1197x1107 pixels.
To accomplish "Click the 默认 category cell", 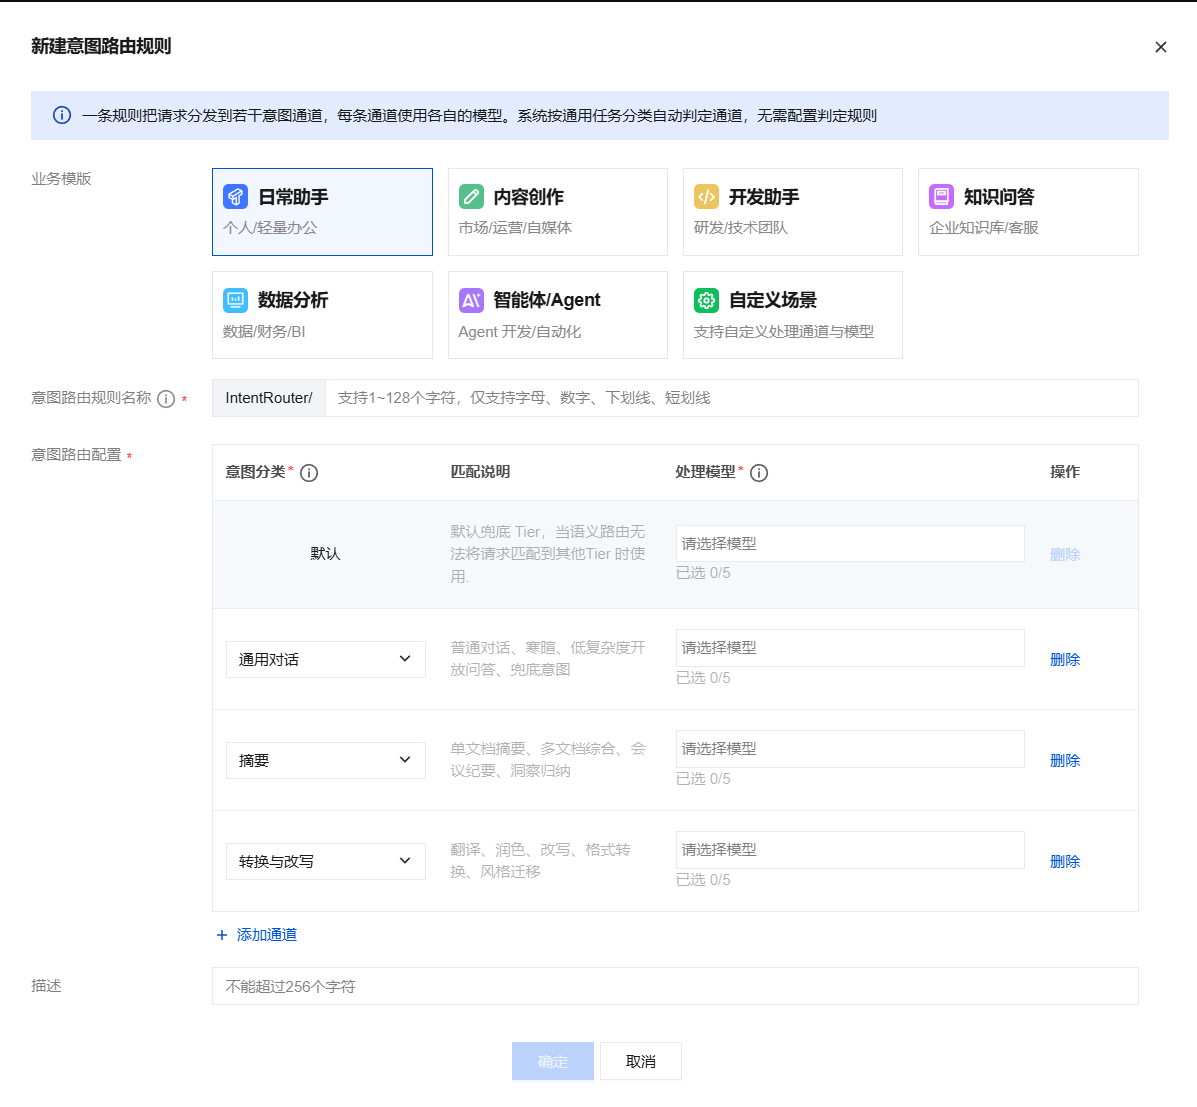I will (325, 554).
